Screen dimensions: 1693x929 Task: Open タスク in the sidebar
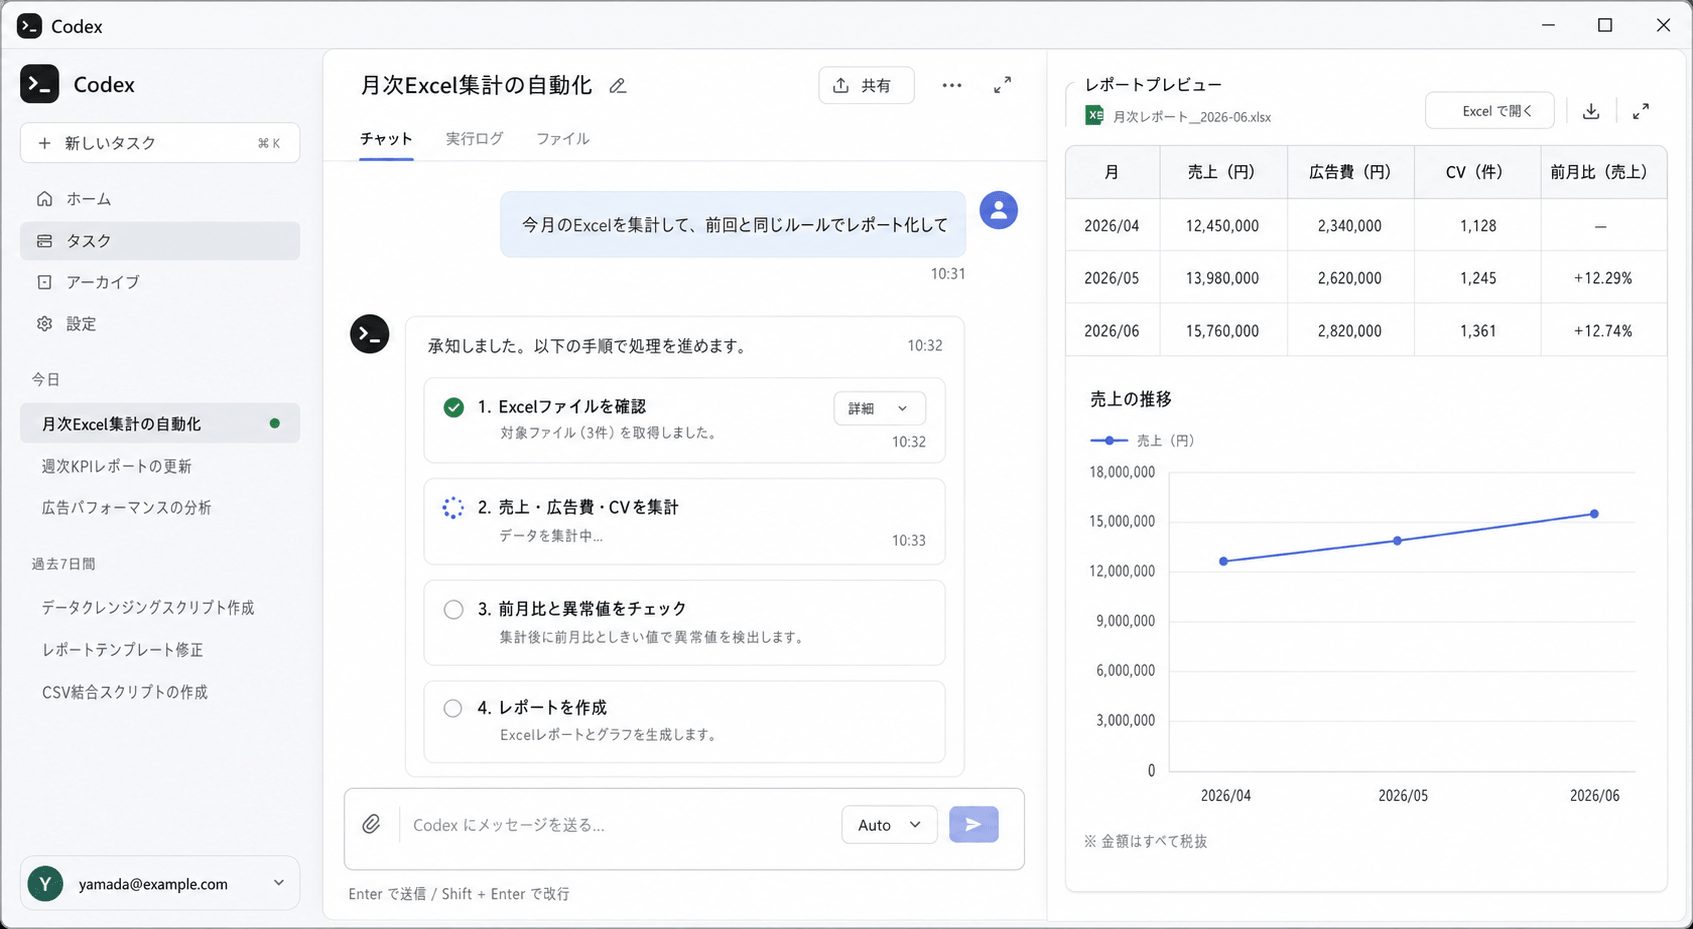[160, 241]
